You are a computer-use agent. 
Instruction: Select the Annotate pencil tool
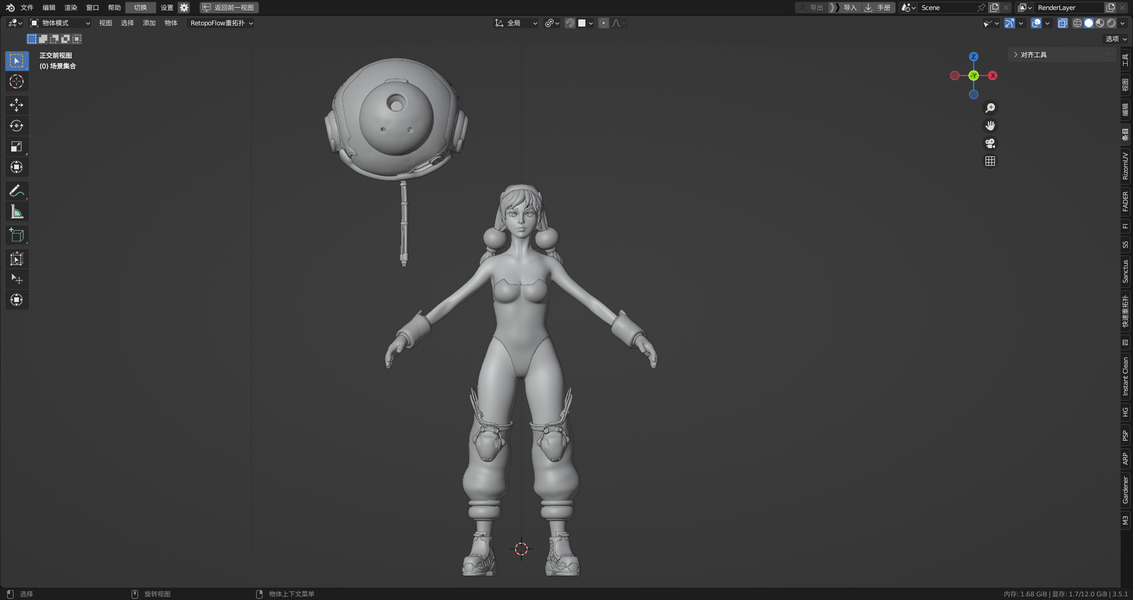(x=17, y=191)
